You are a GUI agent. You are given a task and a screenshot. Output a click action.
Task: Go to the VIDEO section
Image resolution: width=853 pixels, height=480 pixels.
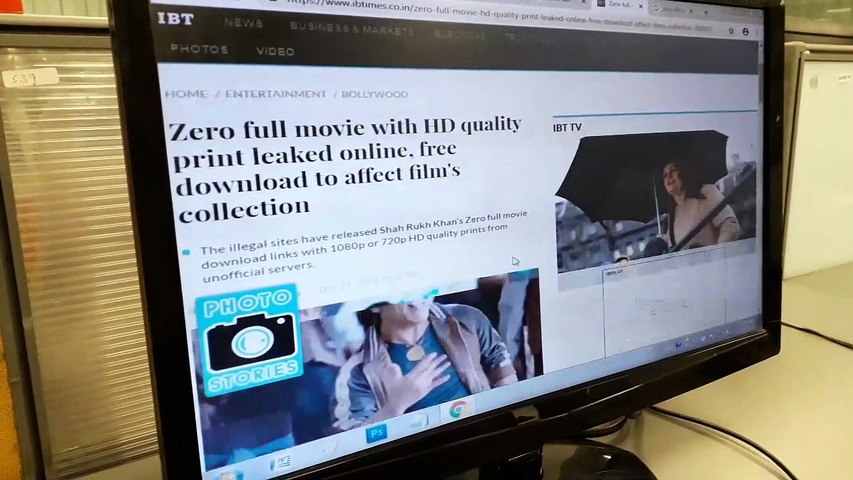[275, 52]
